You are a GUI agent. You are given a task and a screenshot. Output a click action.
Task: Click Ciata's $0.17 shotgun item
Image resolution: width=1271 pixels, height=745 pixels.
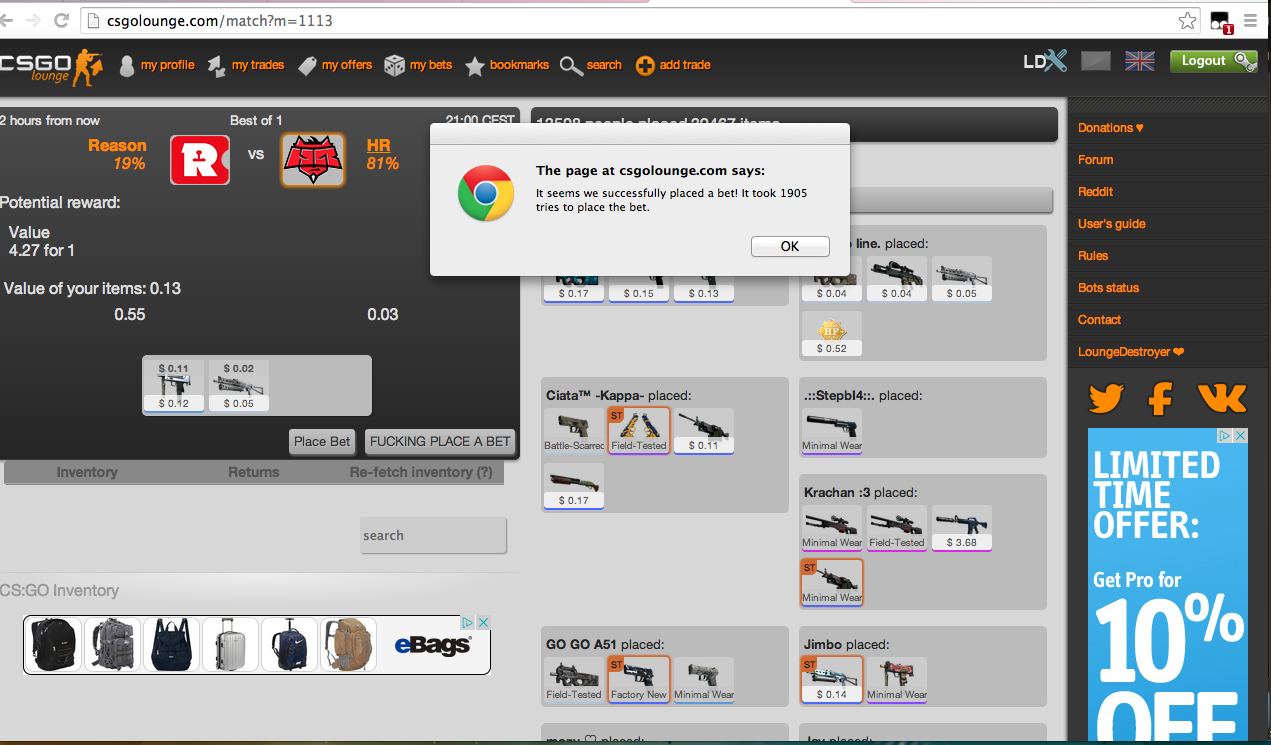(574, 486)
